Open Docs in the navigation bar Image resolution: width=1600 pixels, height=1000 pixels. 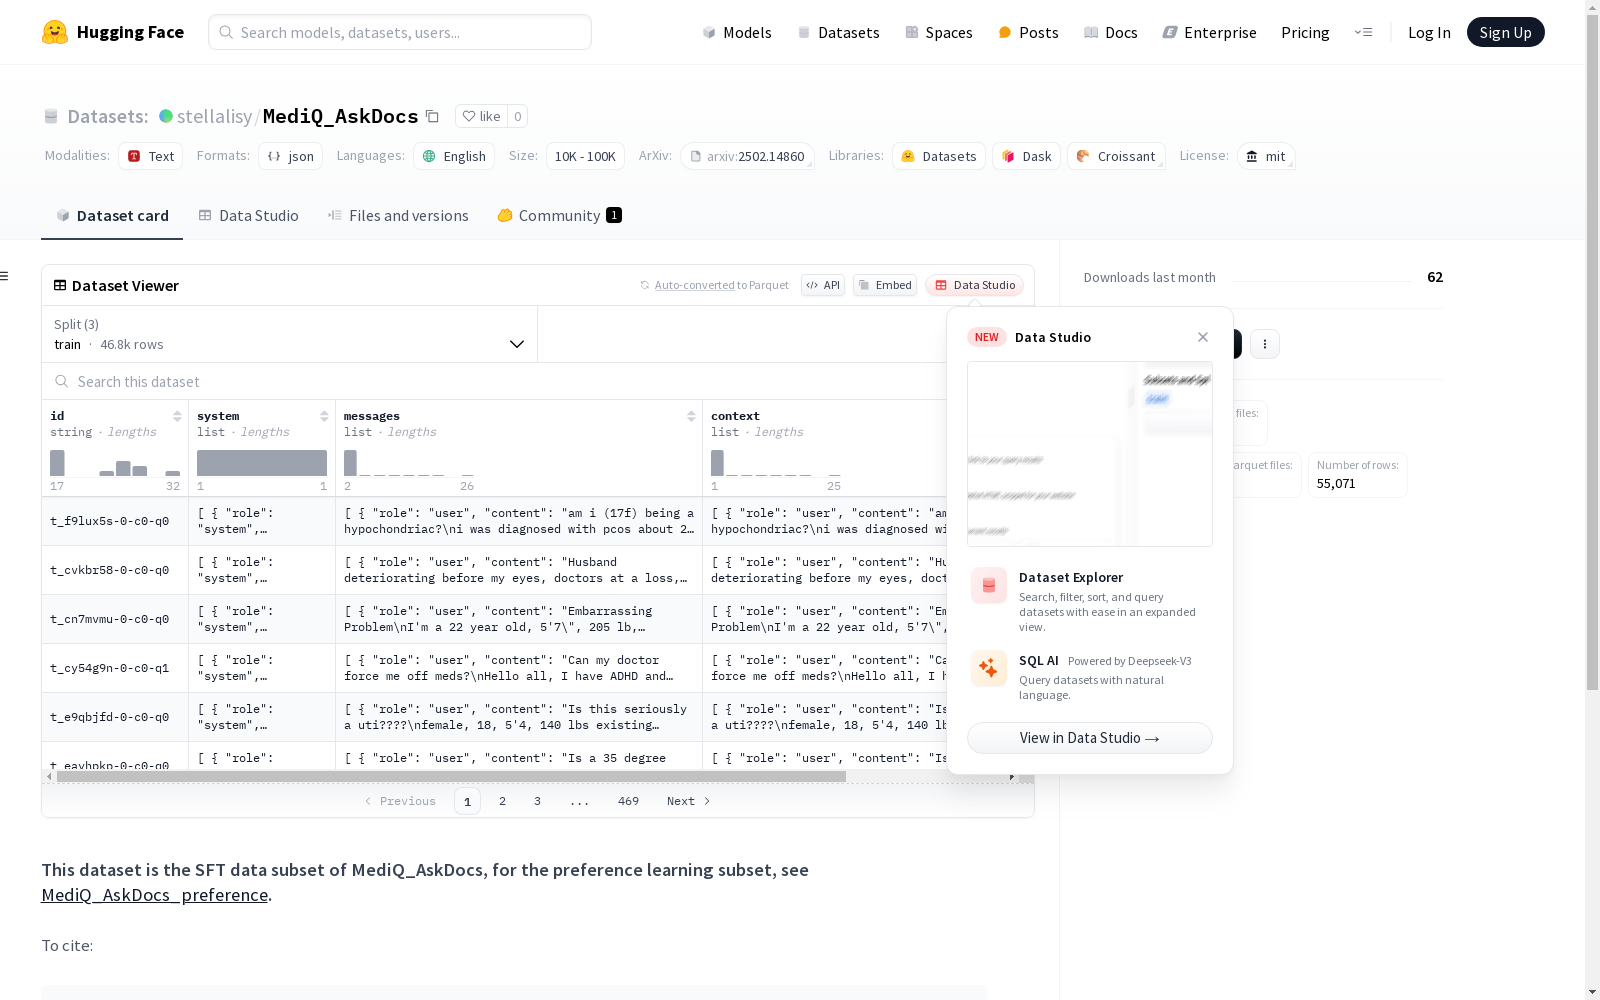pyautogui.click(x=1111, y=32)
